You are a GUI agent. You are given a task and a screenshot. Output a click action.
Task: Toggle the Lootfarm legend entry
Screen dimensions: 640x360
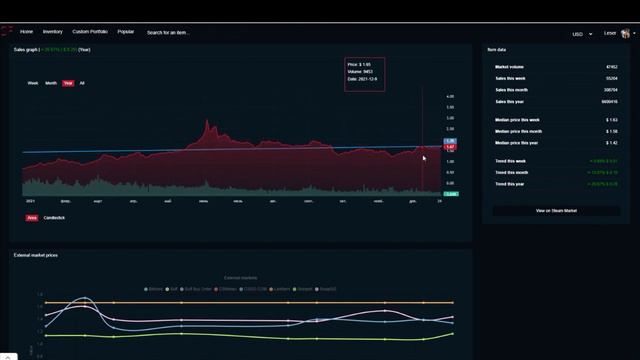pyautogui.click(x=280, y=289)
